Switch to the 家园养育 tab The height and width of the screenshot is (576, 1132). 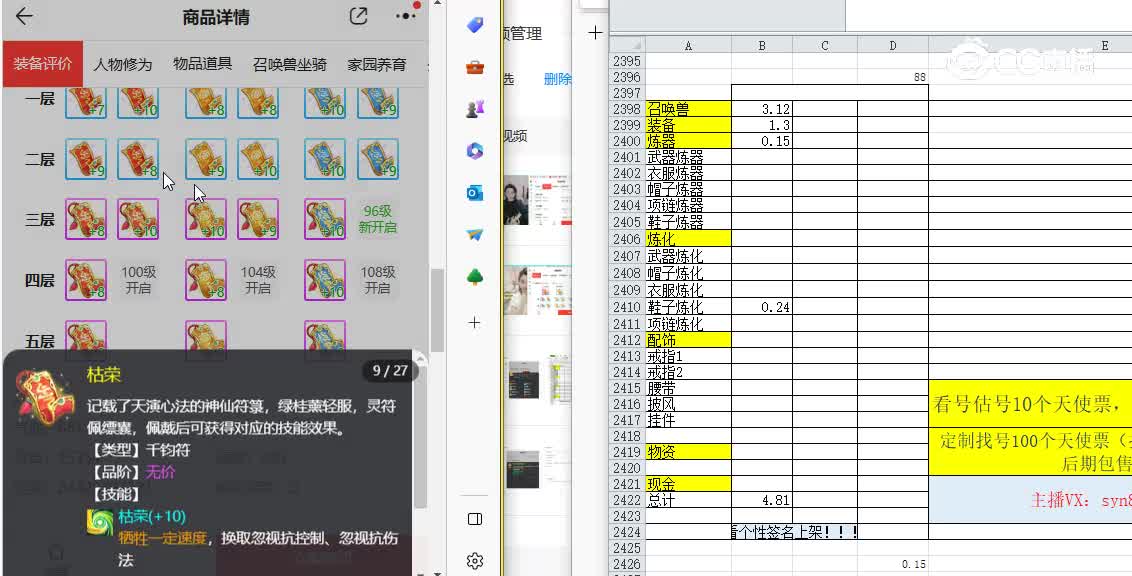(376, 64)
